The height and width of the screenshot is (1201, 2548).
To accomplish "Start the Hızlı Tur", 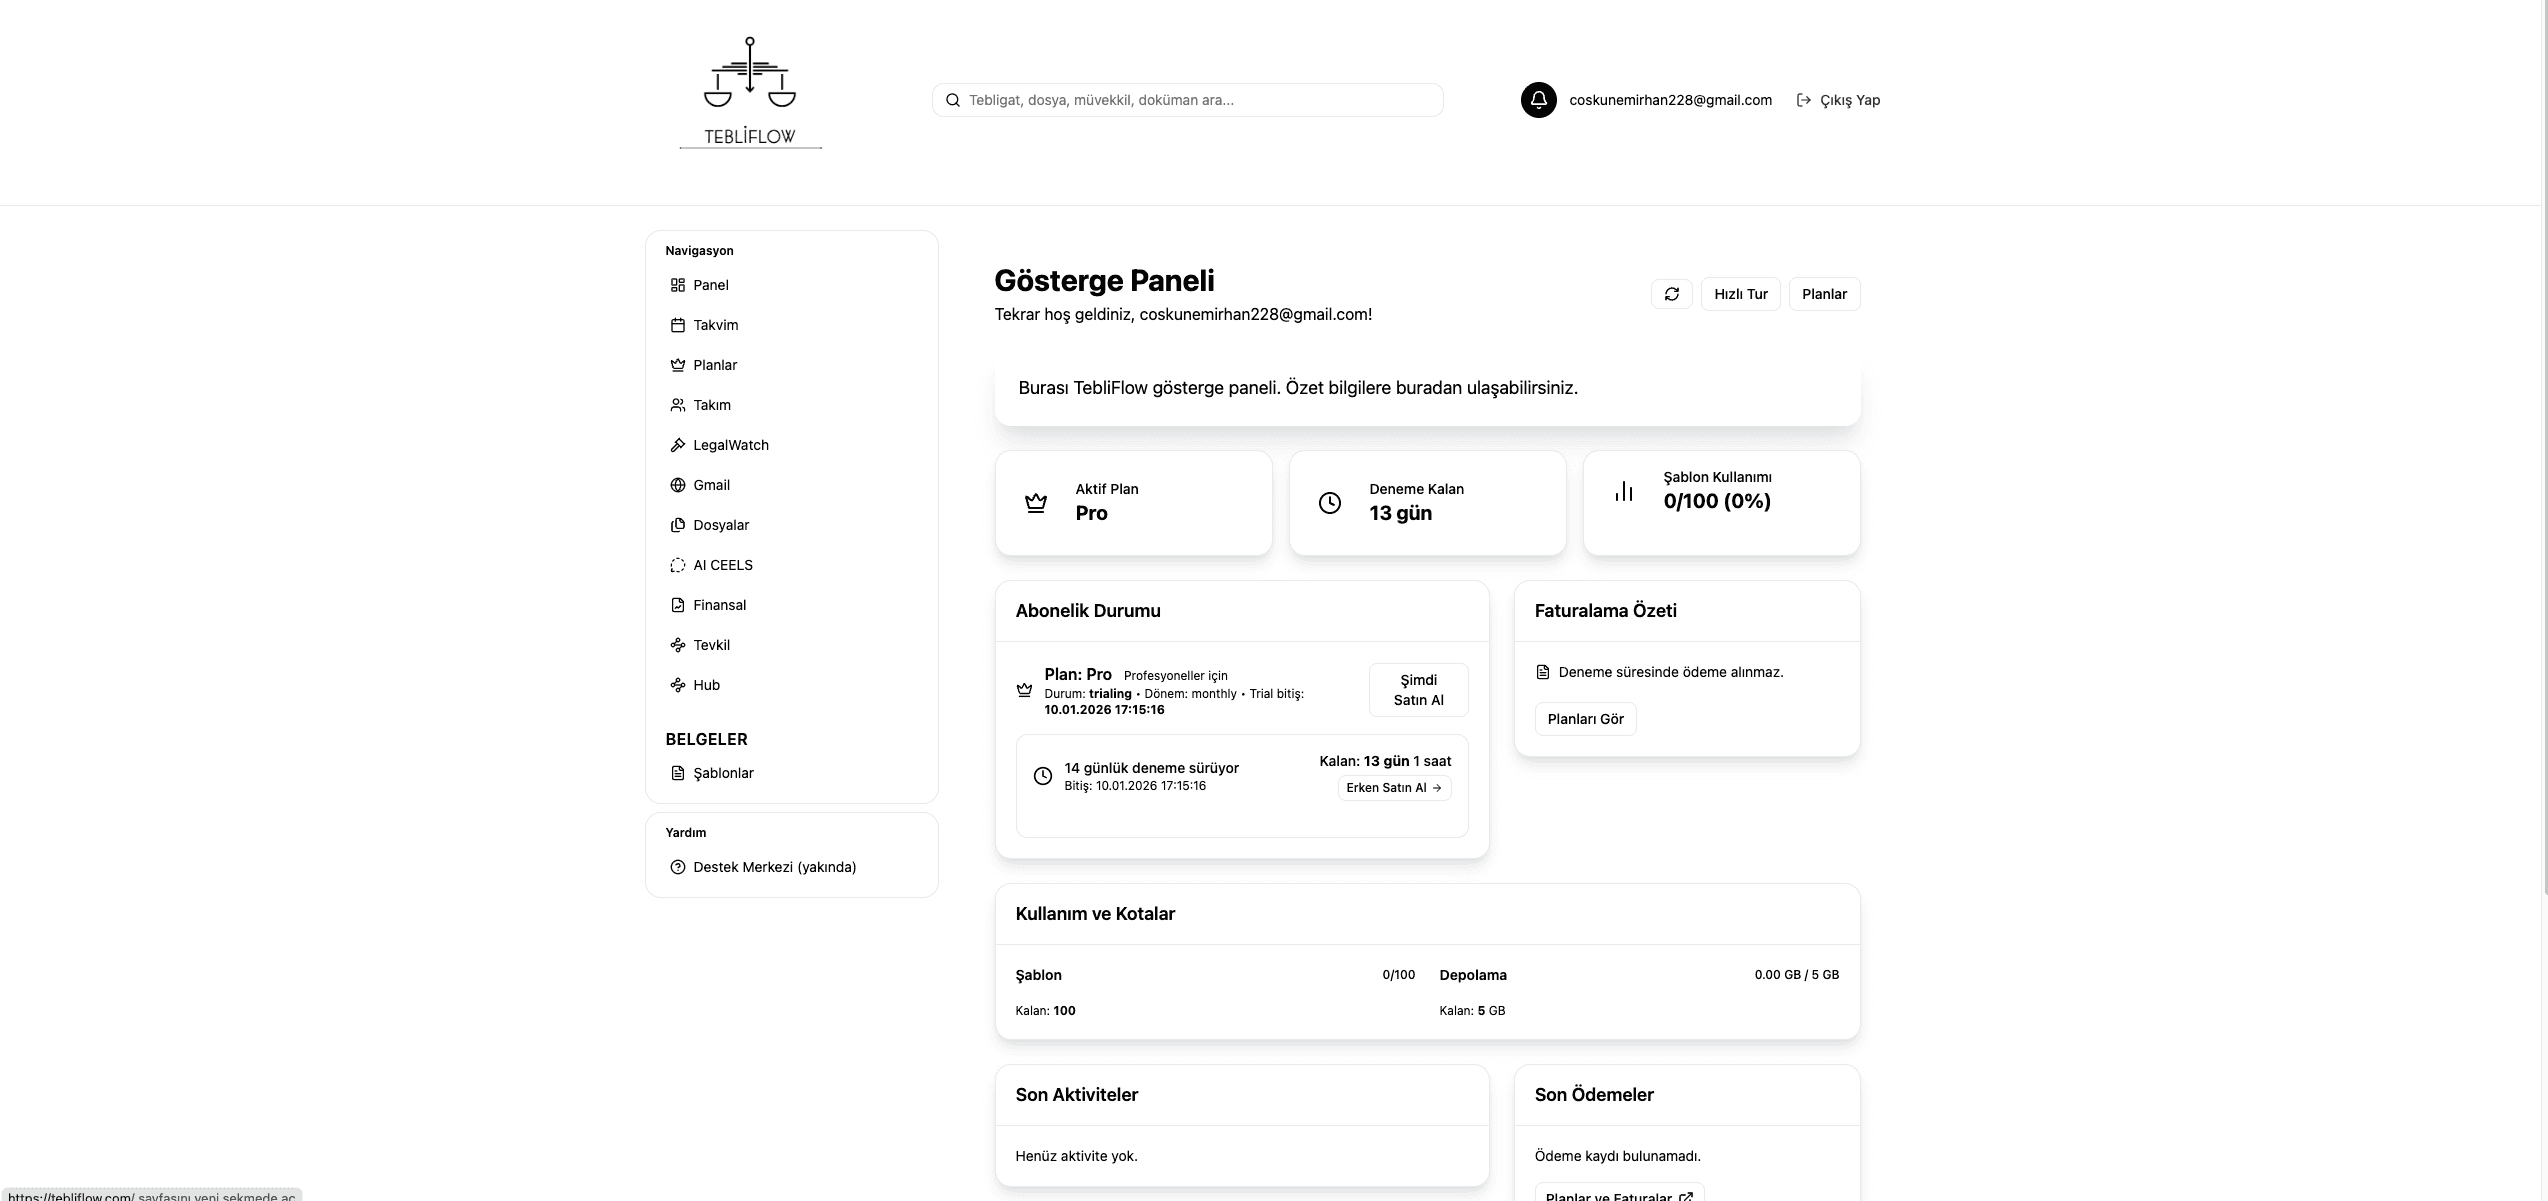I will click(x=1740, y=294).
